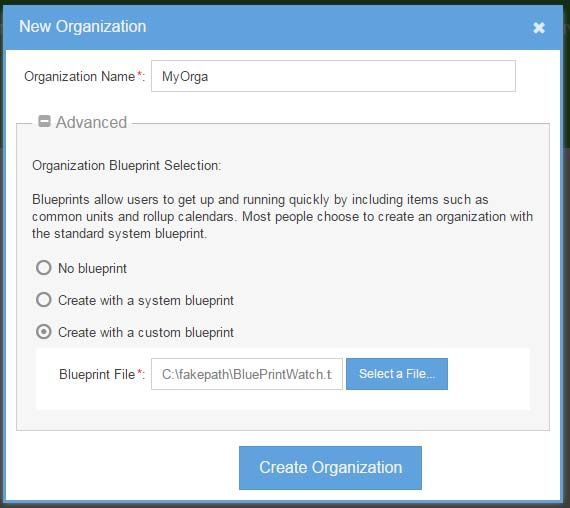
Task: Submit with the Create Organization button
Action: point(330,468)
